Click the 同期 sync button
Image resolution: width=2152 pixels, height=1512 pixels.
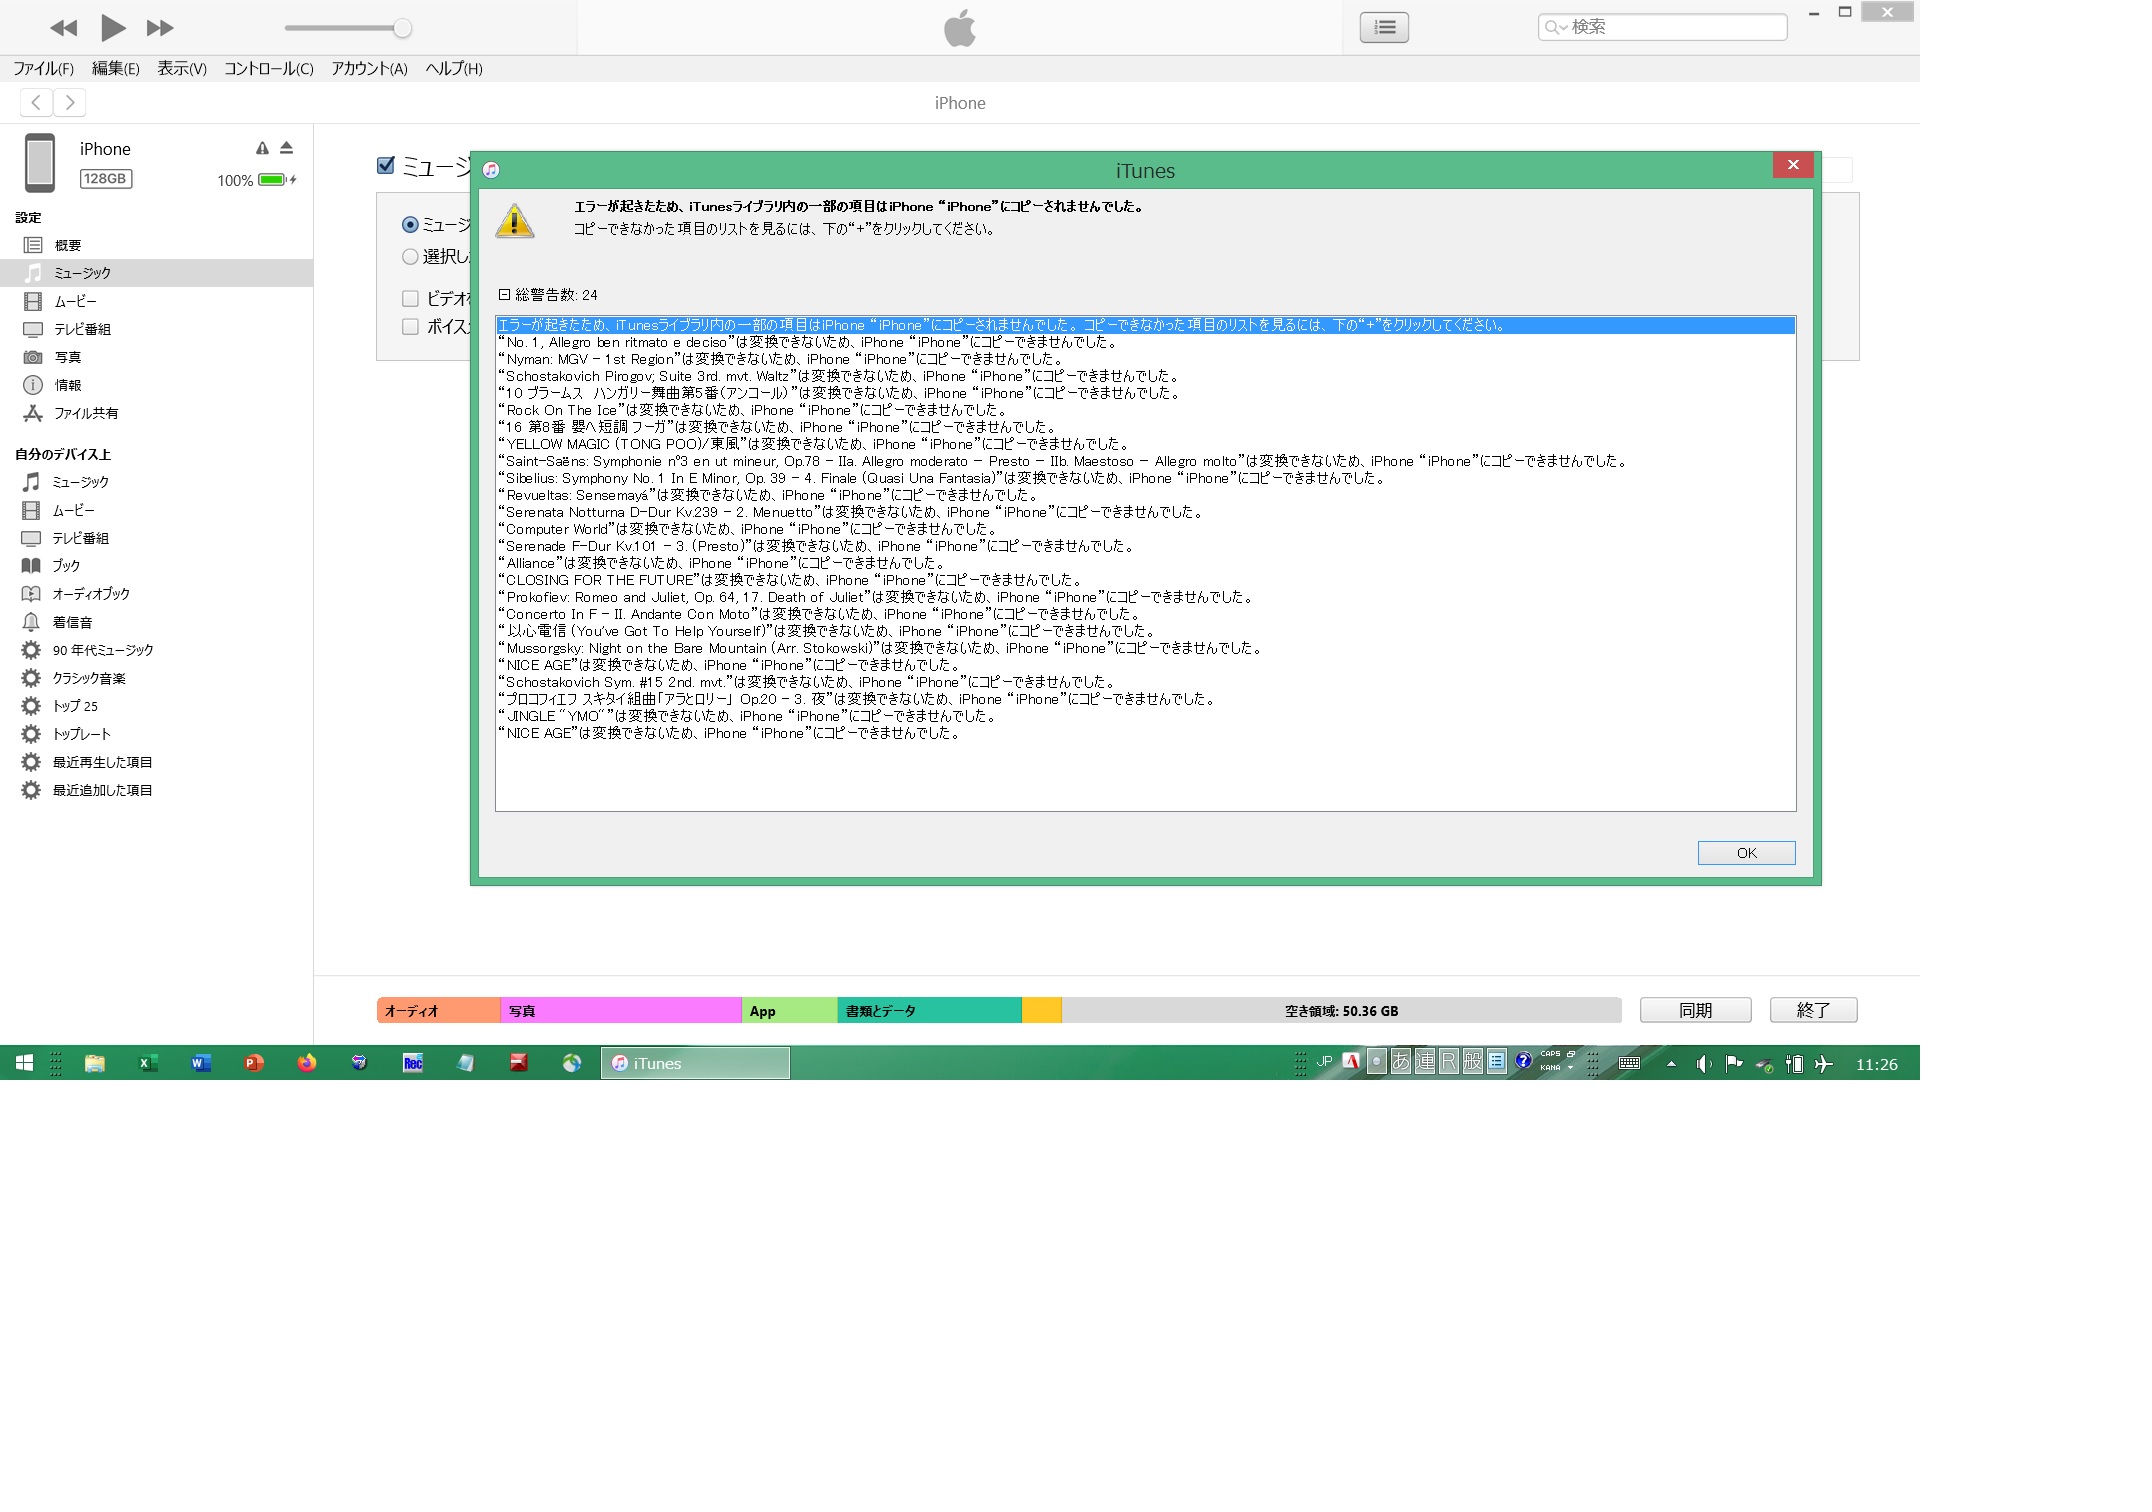[x=1695, y=1010]
